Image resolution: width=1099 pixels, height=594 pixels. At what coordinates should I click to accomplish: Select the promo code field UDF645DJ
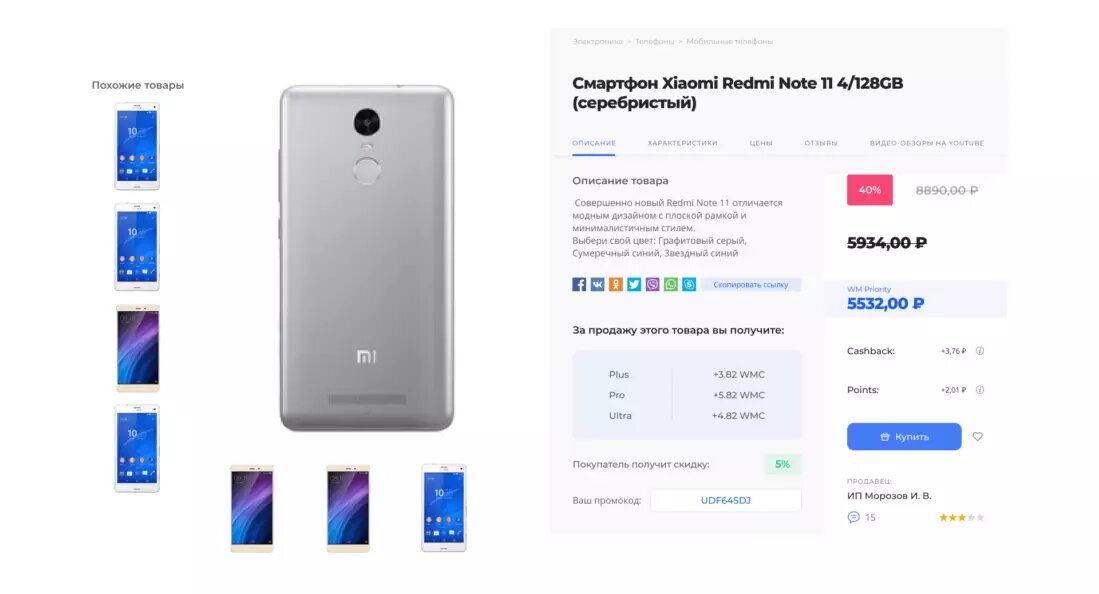[725, 500]
